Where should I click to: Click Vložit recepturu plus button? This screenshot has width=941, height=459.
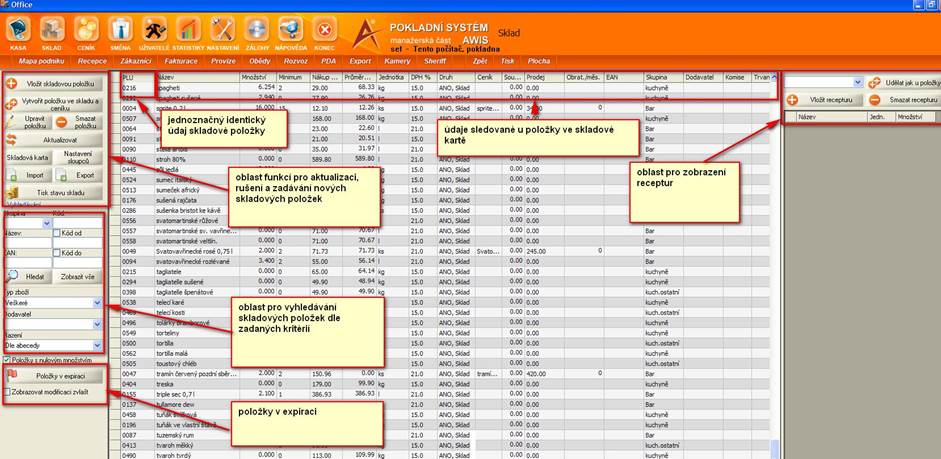825,100
